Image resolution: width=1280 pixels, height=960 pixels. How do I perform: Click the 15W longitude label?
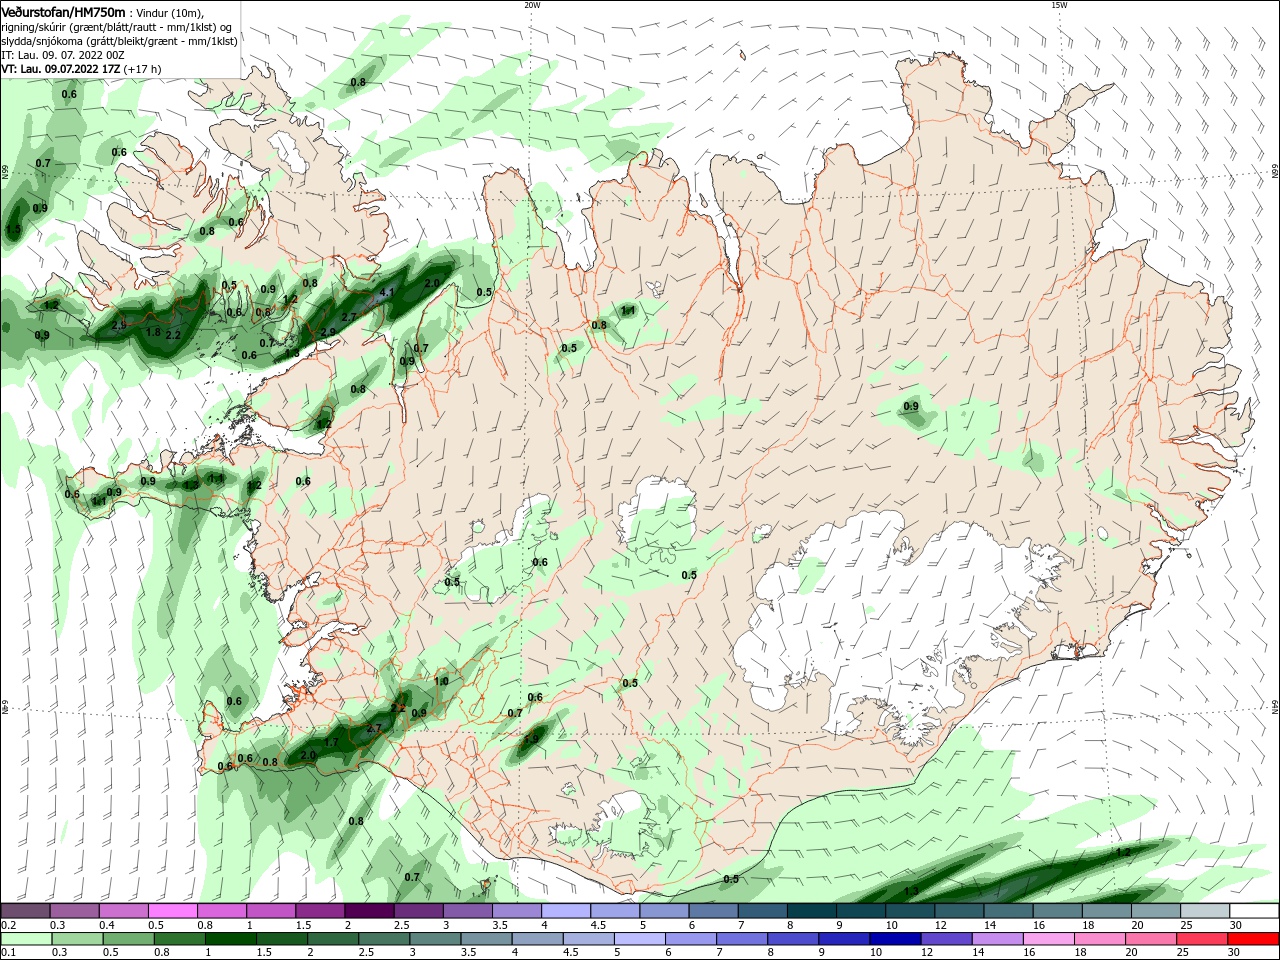click(1058, 5)
